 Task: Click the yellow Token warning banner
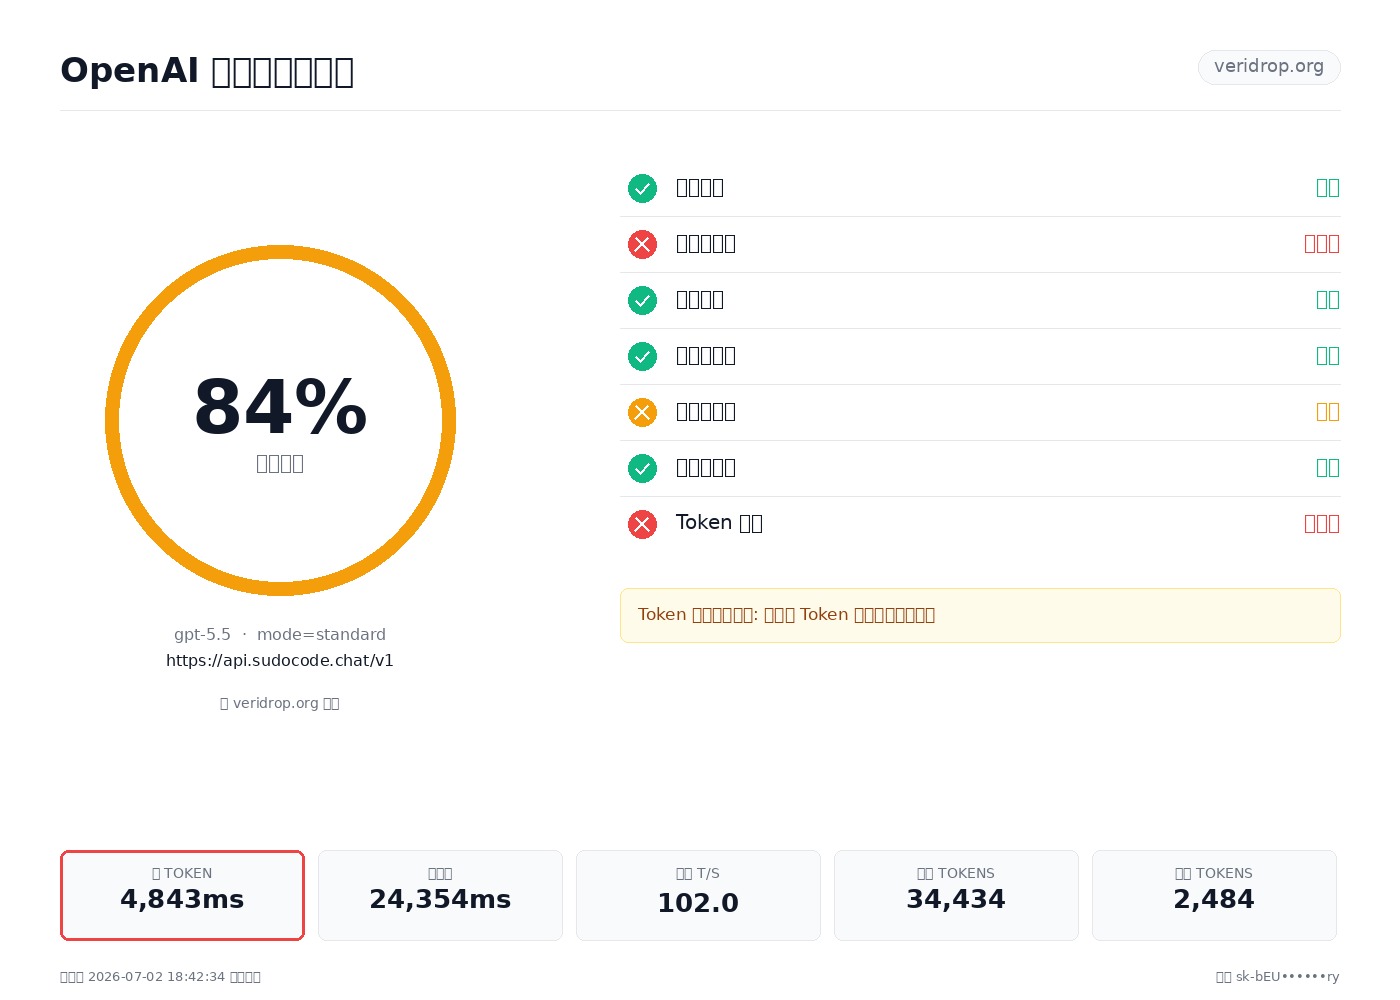(x=980, y=615)
